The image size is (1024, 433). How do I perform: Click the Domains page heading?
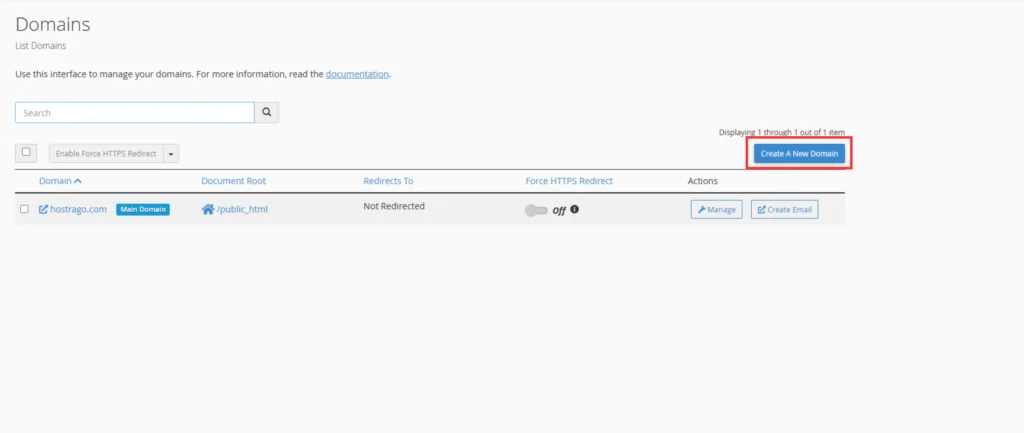[52, 24]
